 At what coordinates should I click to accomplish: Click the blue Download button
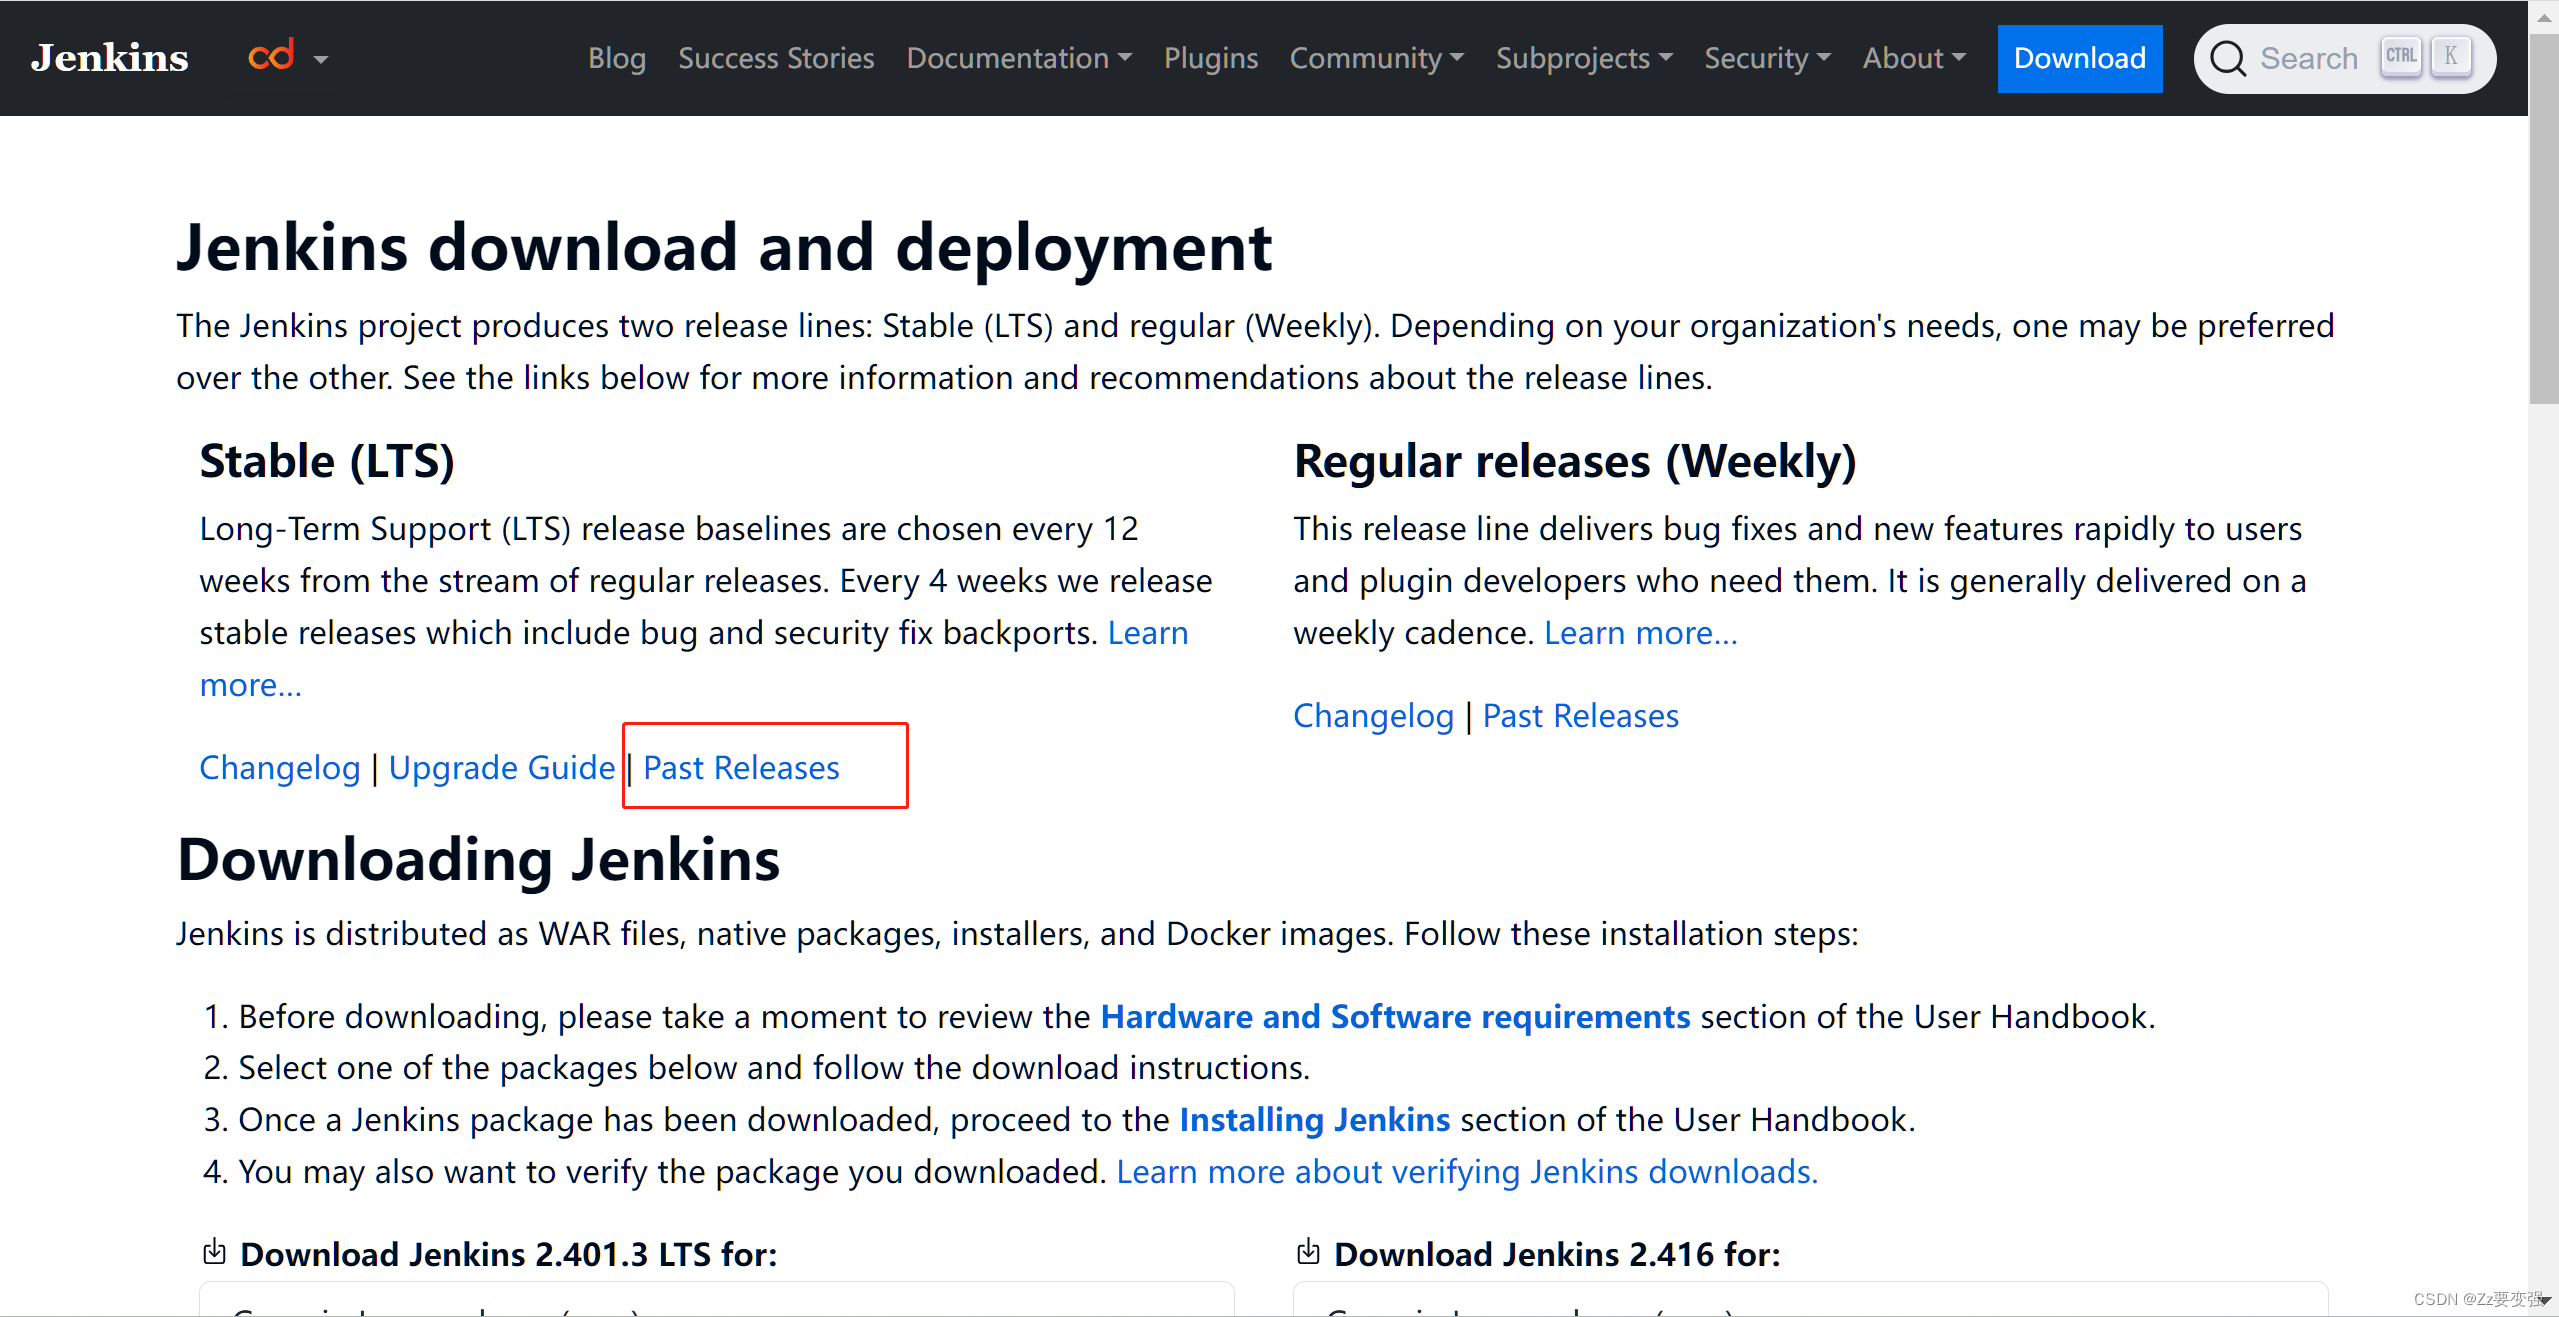[2079, 58]
